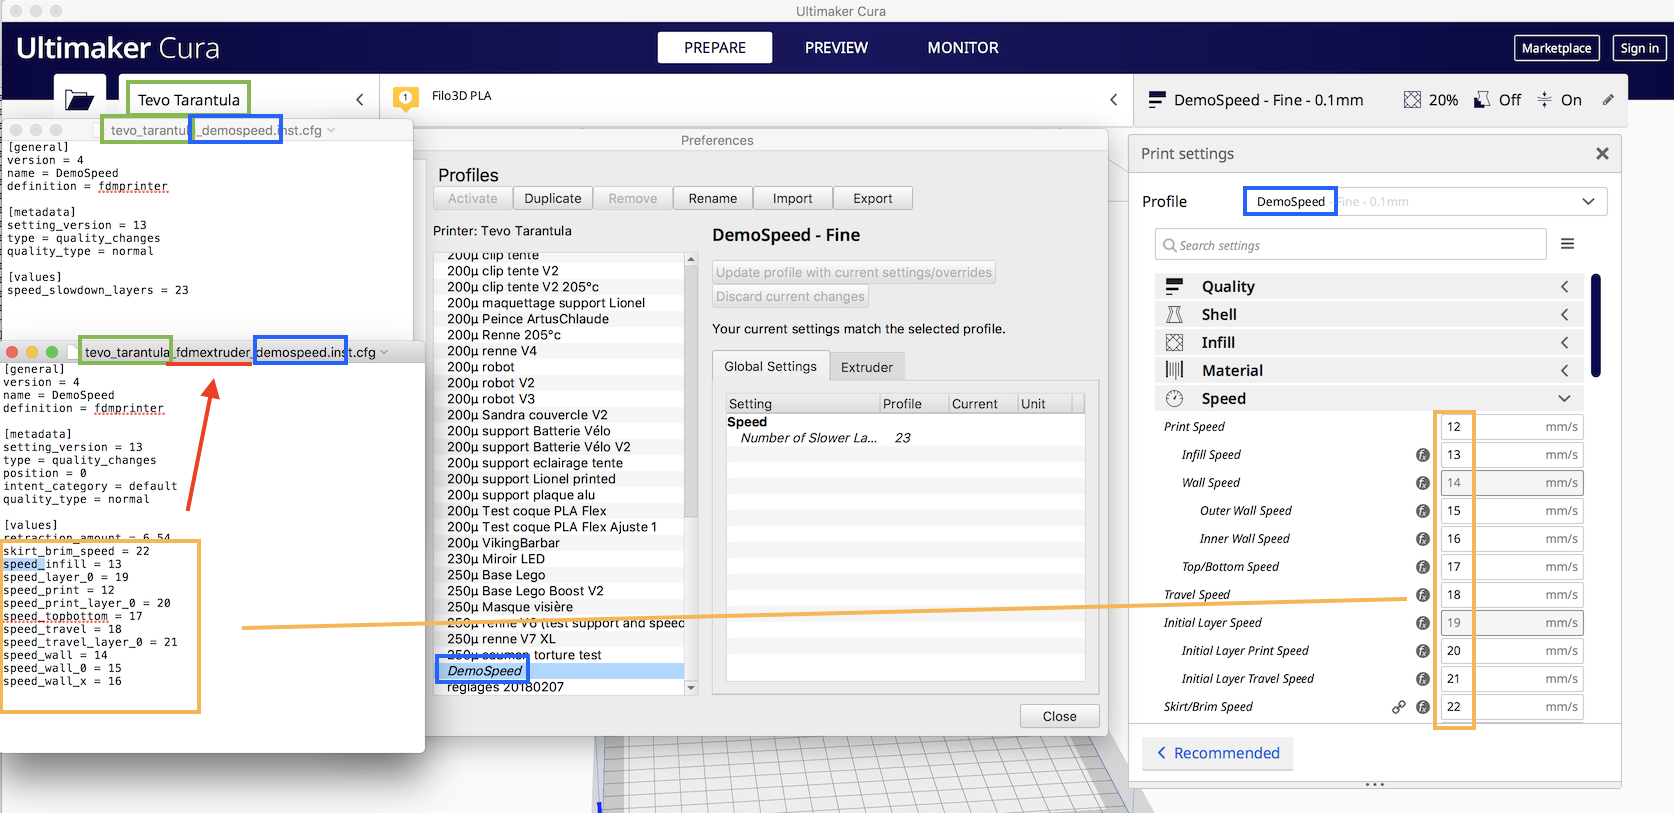
Task: Click the Search settings field
Action: point(1350,245)
